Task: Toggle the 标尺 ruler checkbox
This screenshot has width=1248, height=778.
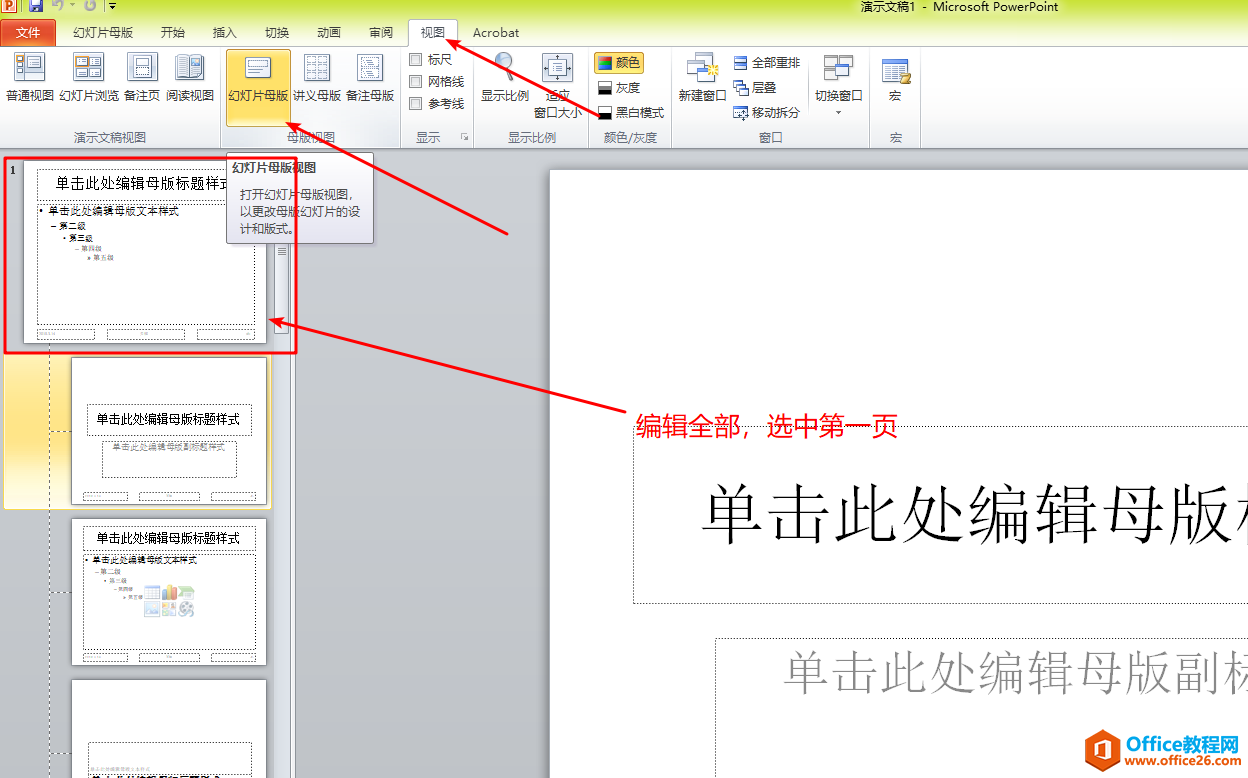Action: tap(416, 60)
